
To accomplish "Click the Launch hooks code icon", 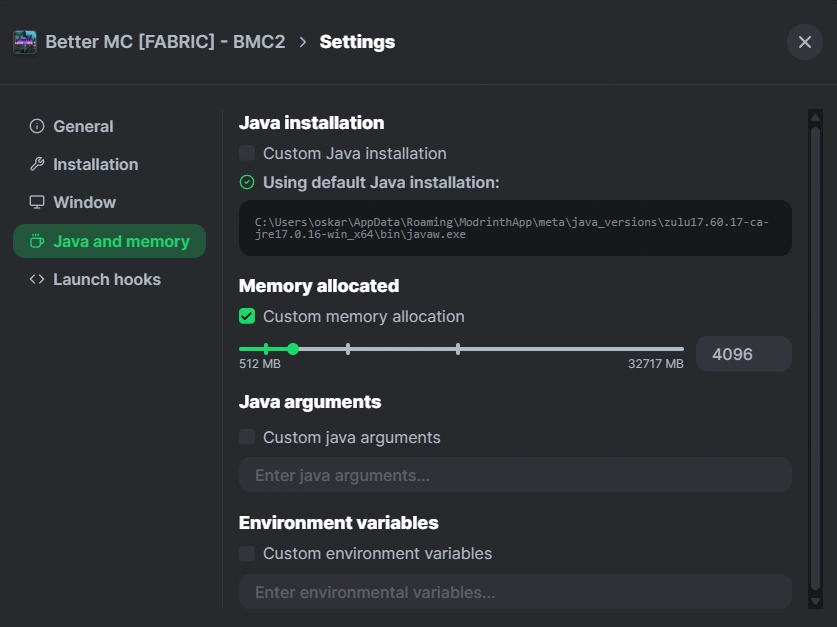I will (x=37, y=279).
